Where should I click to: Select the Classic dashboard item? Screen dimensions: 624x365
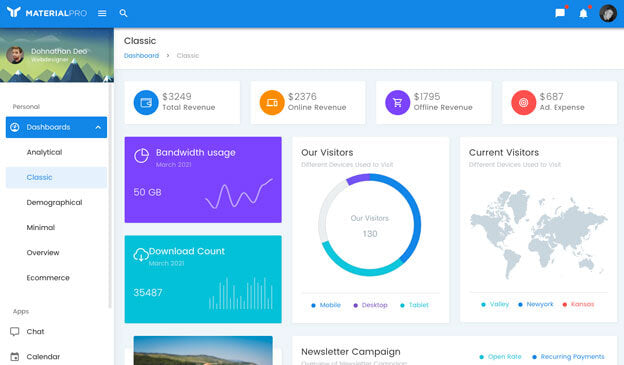56,177
